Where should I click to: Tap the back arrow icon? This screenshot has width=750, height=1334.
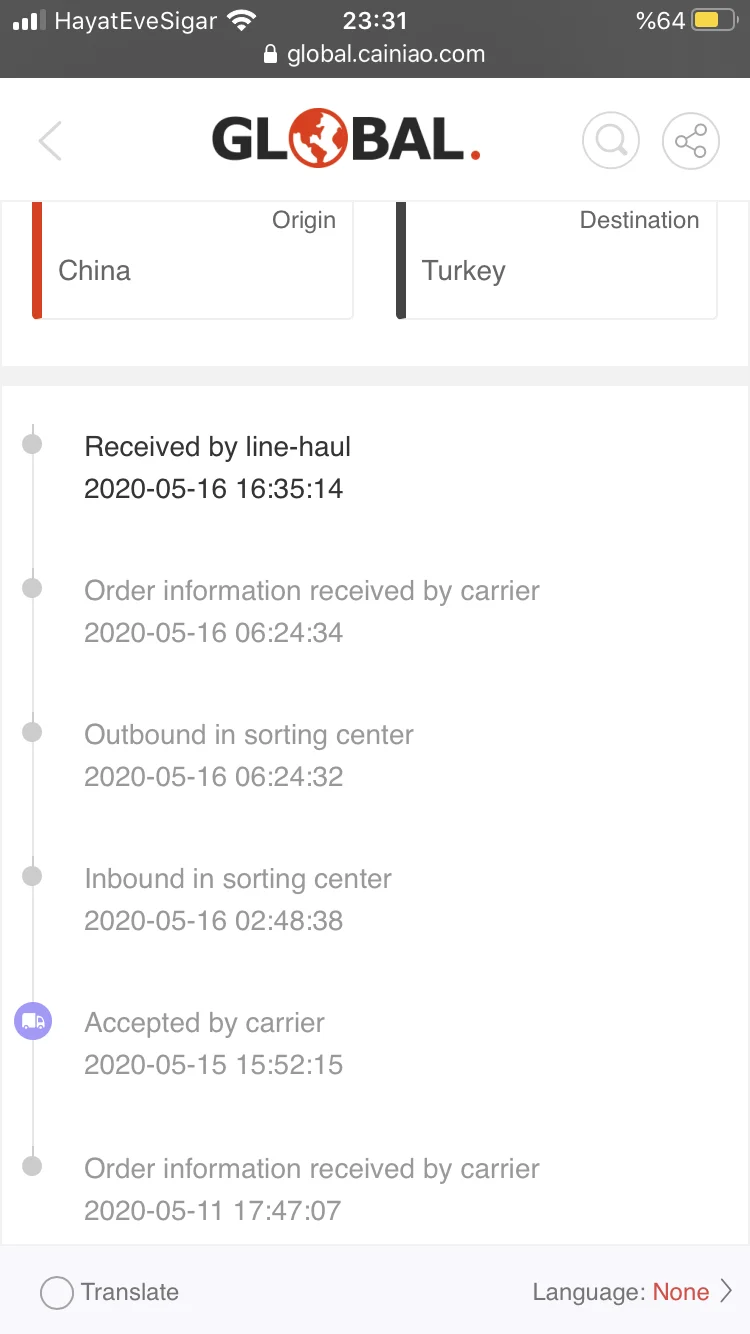tap(51, 141)
